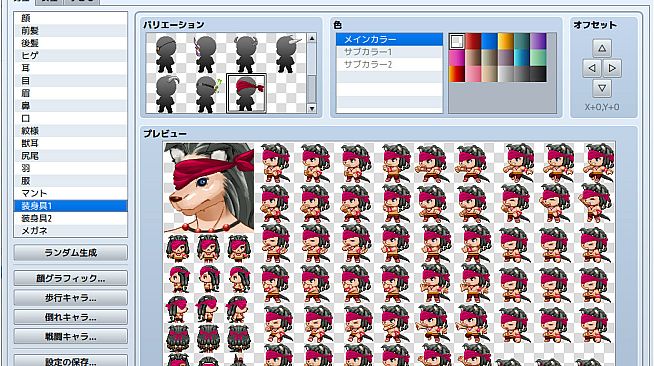Pick the mint green color swatch
Viewport: 654px width, 366px height.
point(538,58)
